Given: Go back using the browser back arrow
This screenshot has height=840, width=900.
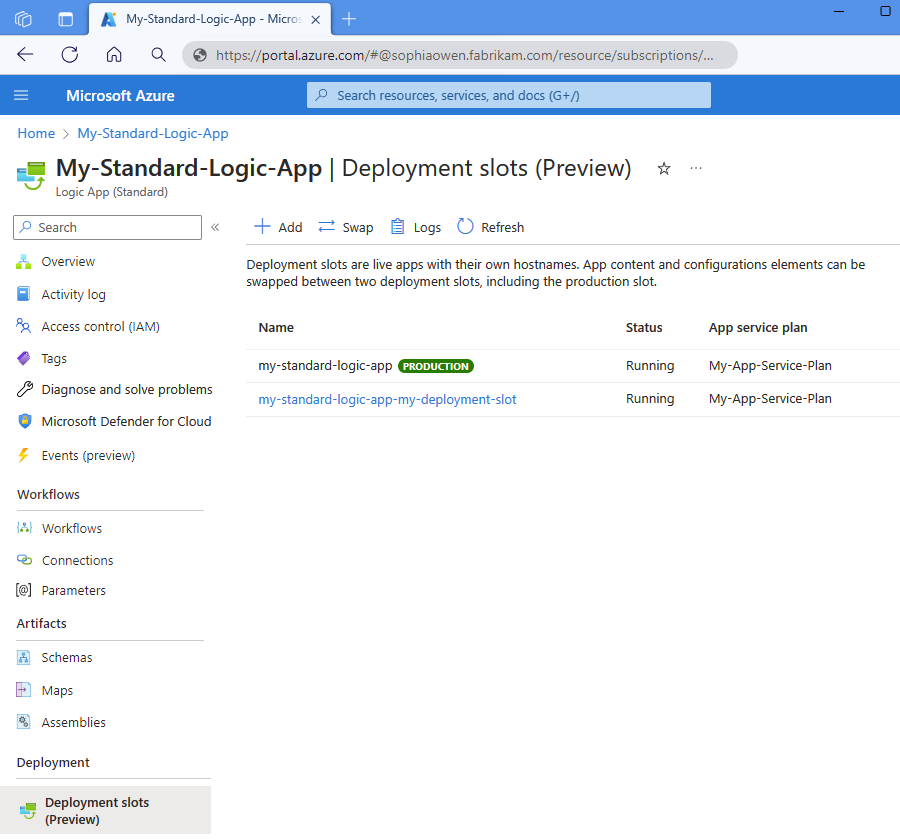Looking at the screenshot, I should pyautogui.click(x=25, y=55).
